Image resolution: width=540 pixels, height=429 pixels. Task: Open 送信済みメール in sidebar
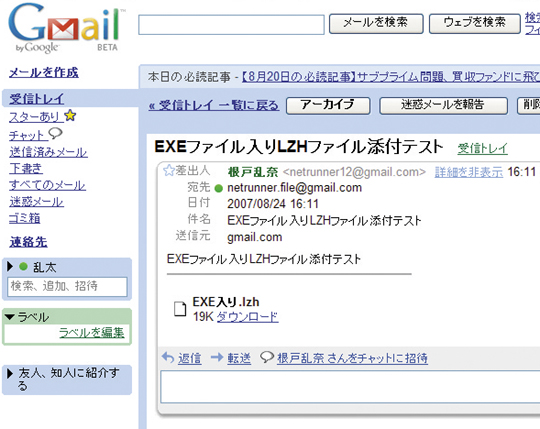point(48,152)
